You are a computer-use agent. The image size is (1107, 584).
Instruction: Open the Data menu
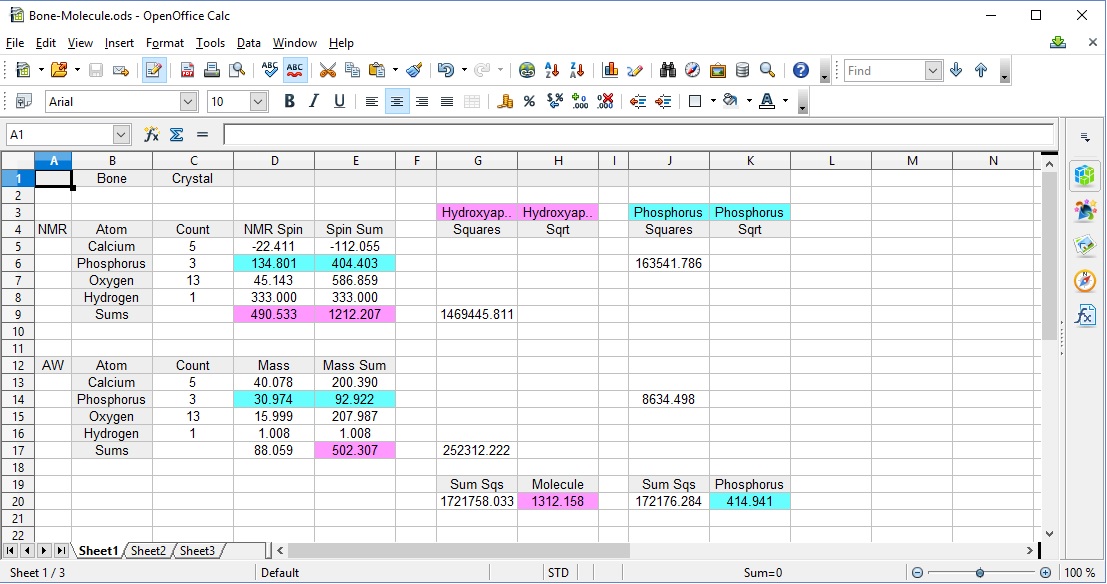(248, 43)
